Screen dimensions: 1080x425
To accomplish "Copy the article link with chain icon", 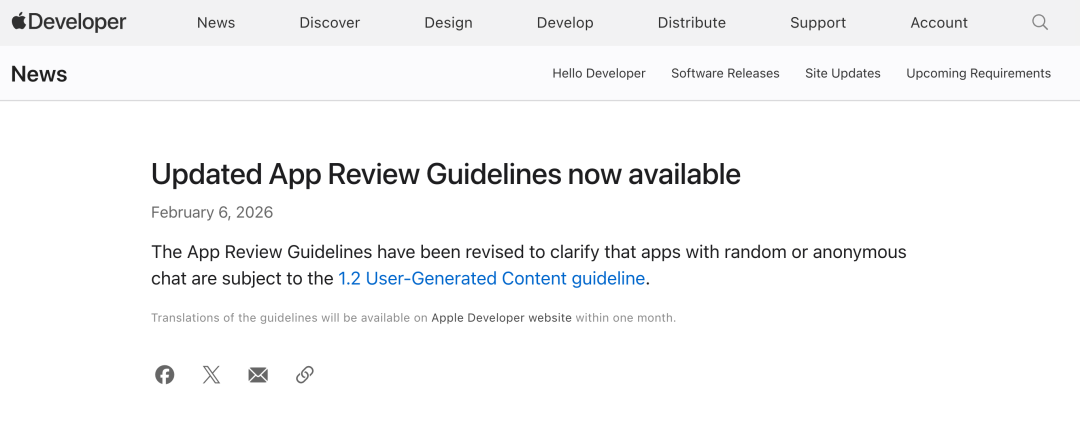I will coord(305,375).
